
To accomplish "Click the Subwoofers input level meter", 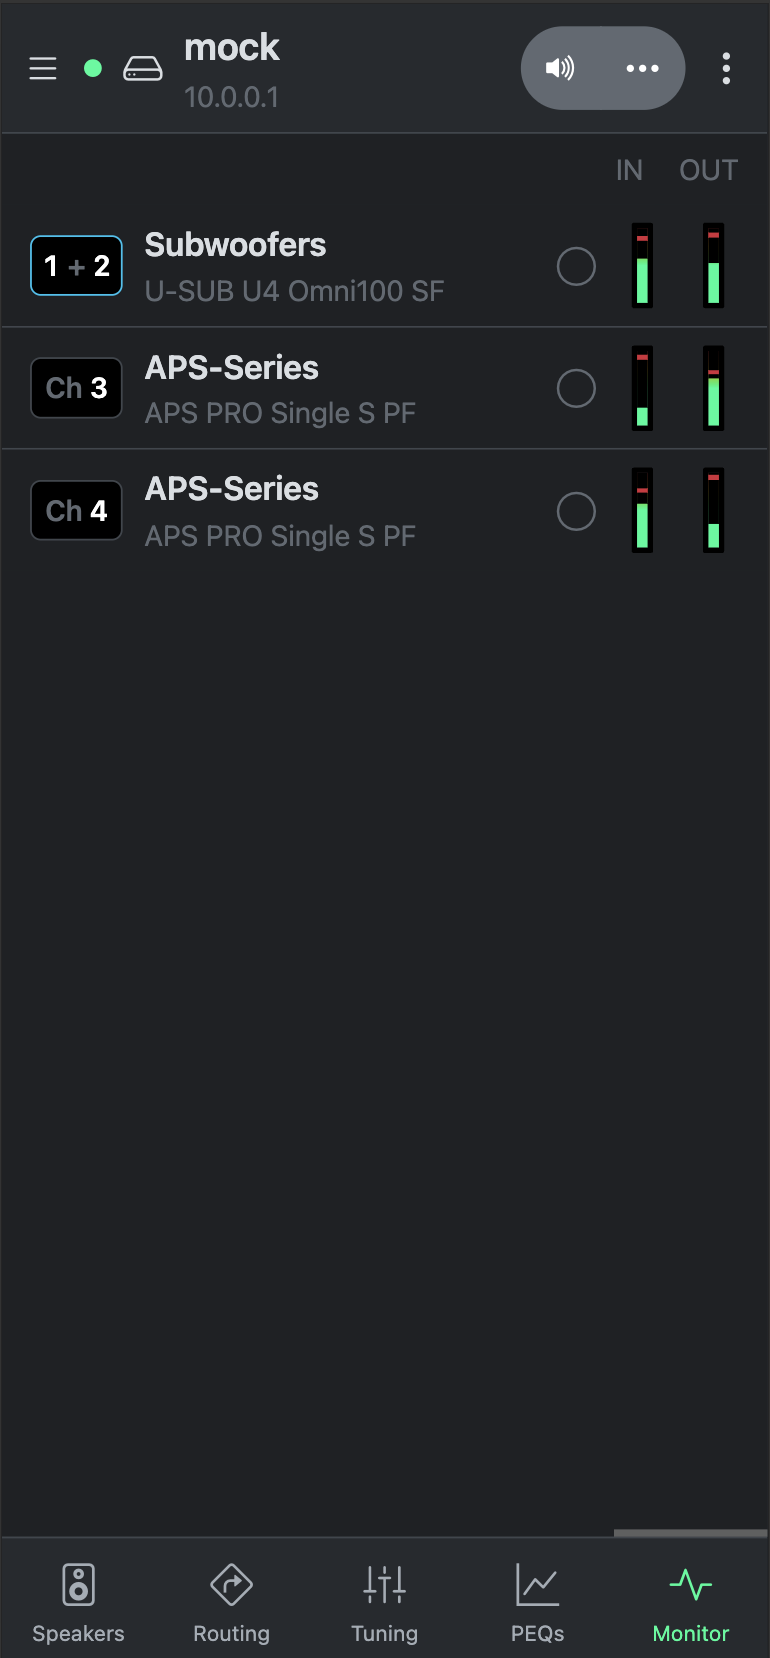I will (x=642, y=265).
